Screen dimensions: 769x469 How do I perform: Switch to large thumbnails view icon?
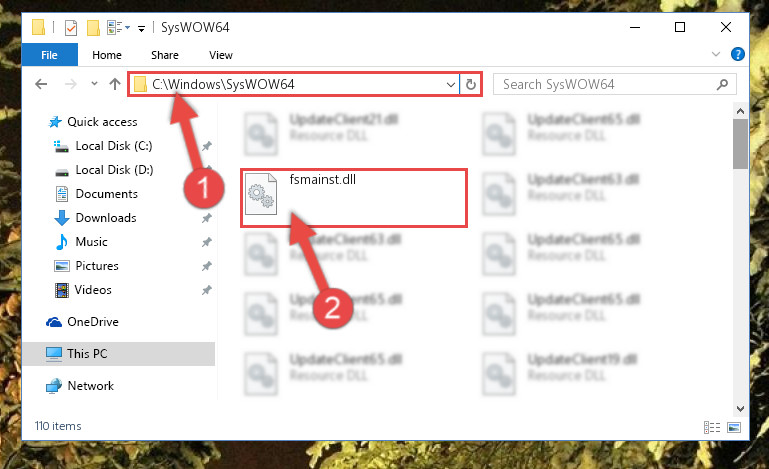click(734, 427)
